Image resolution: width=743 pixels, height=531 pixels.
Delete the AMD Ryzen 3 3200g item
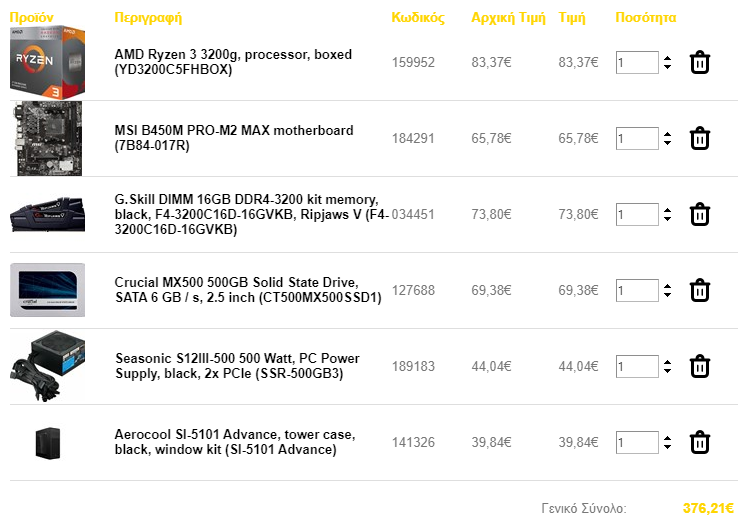coord(699,63)
